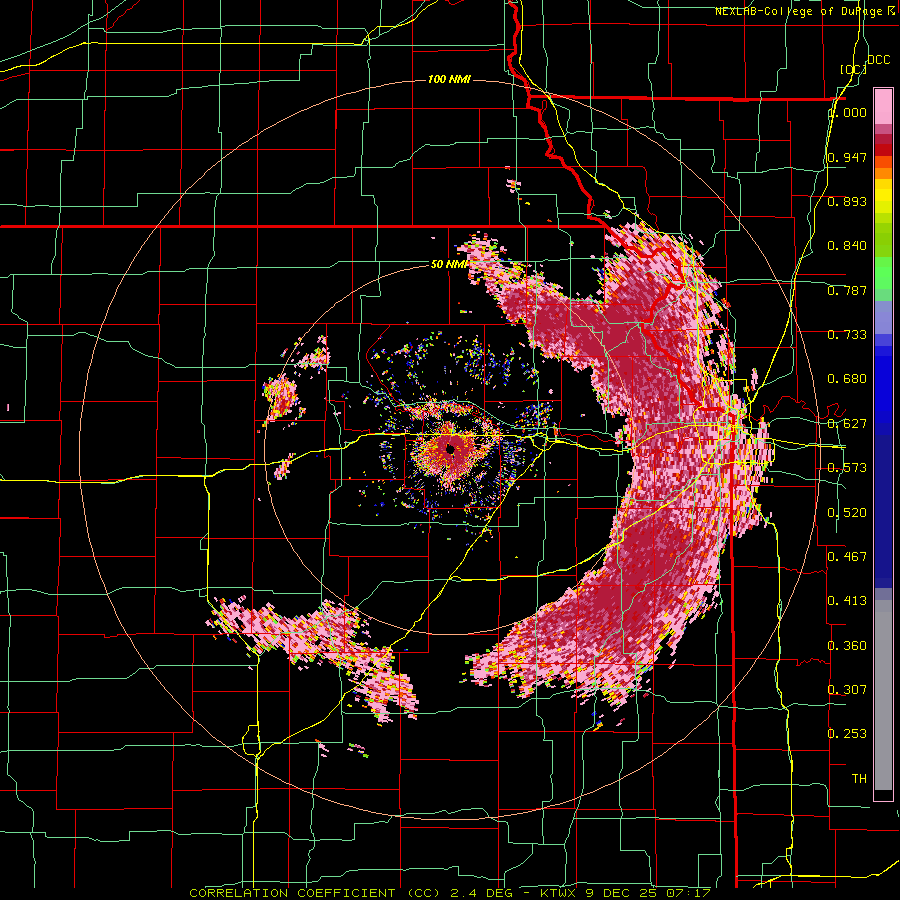900x900 pixels.
Task: Click the NEXLAB-College of DuPage label
Action: click(806, 11)
